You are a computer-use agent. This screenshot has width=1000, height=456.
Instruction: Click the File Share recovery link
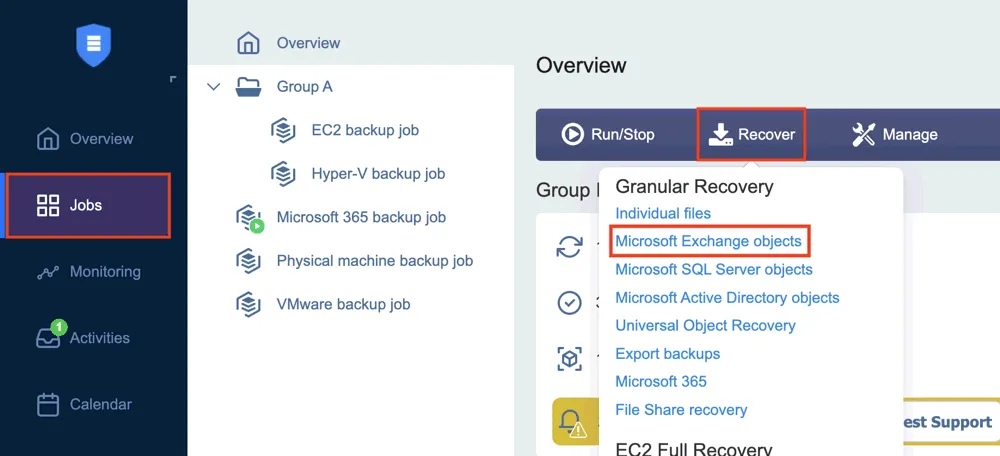681,409
